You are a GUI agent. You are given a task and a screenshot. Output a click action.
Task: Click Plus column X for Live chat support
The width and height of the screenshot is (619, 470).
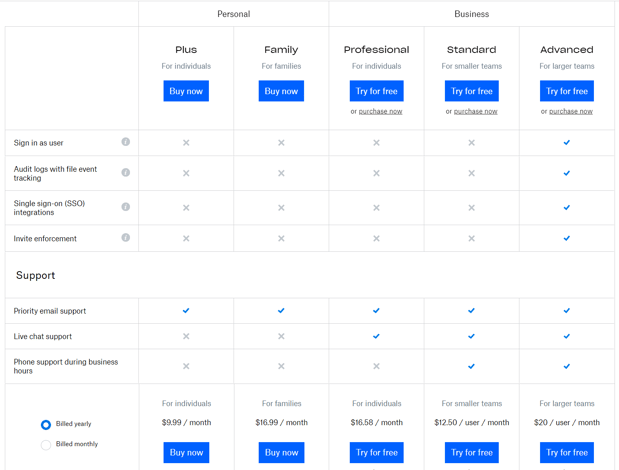pyautogui.click(x=186, y=337)
